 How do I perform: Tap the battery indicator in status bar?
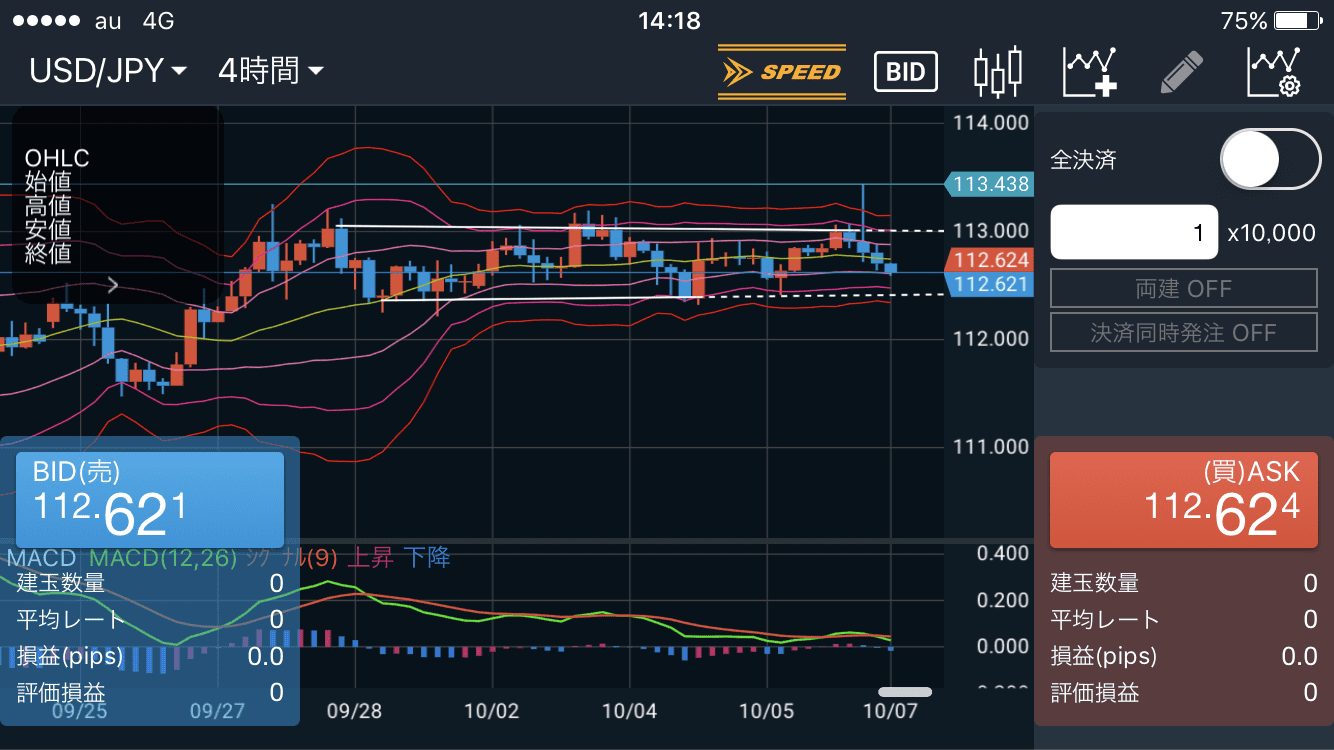coord(1298,20)
